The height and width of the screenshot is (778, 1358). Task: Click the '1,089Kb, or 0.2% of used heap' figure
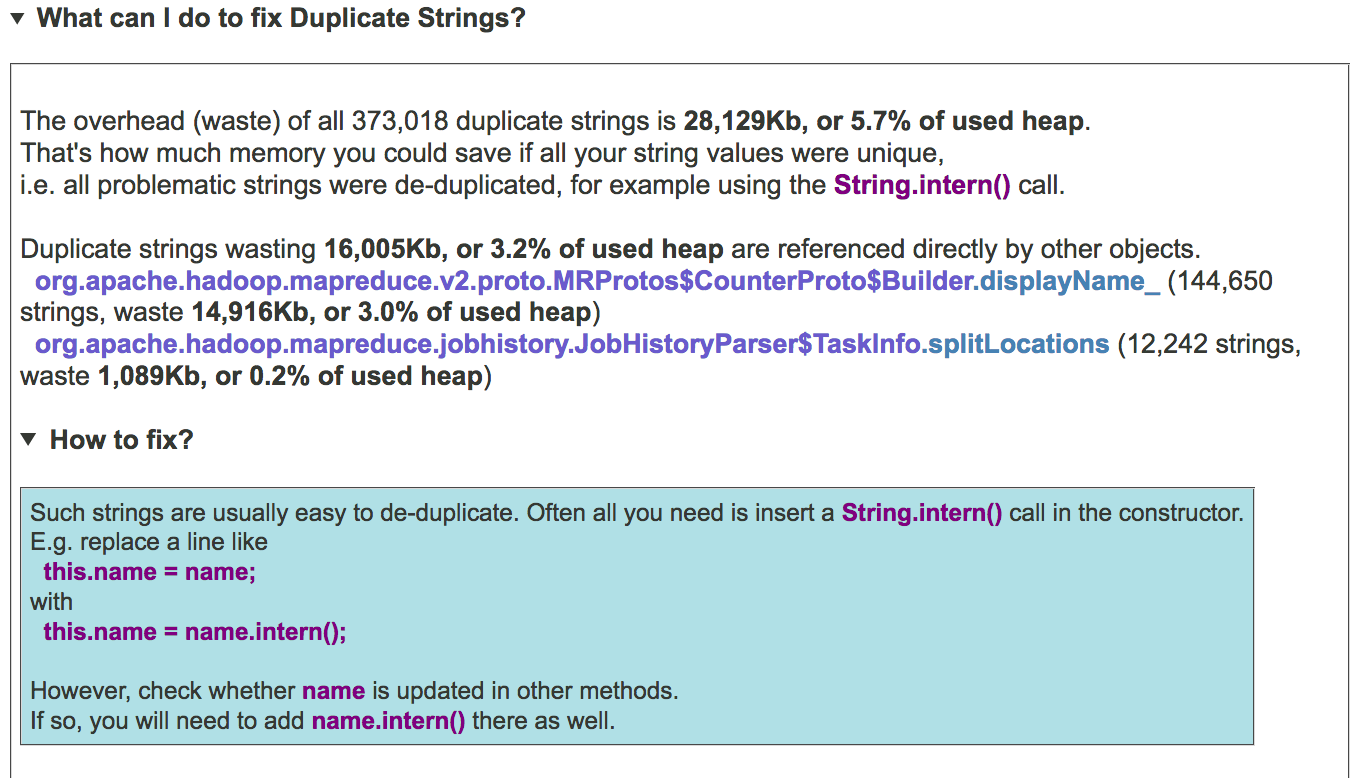pos(290,377)
